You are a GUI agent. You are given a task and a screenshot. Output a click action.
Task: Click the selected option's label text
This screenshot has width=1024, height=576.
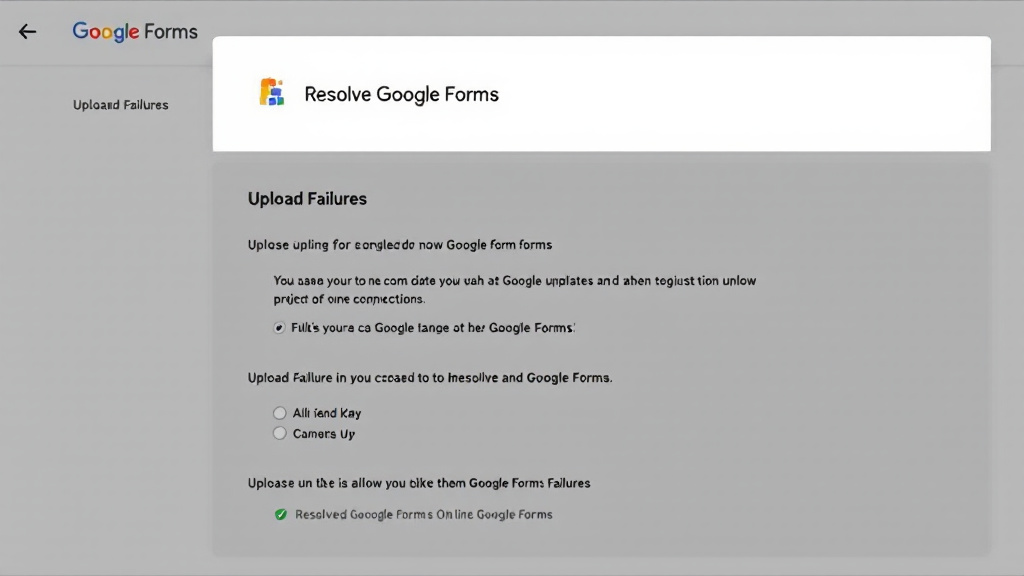click(433, 328)
